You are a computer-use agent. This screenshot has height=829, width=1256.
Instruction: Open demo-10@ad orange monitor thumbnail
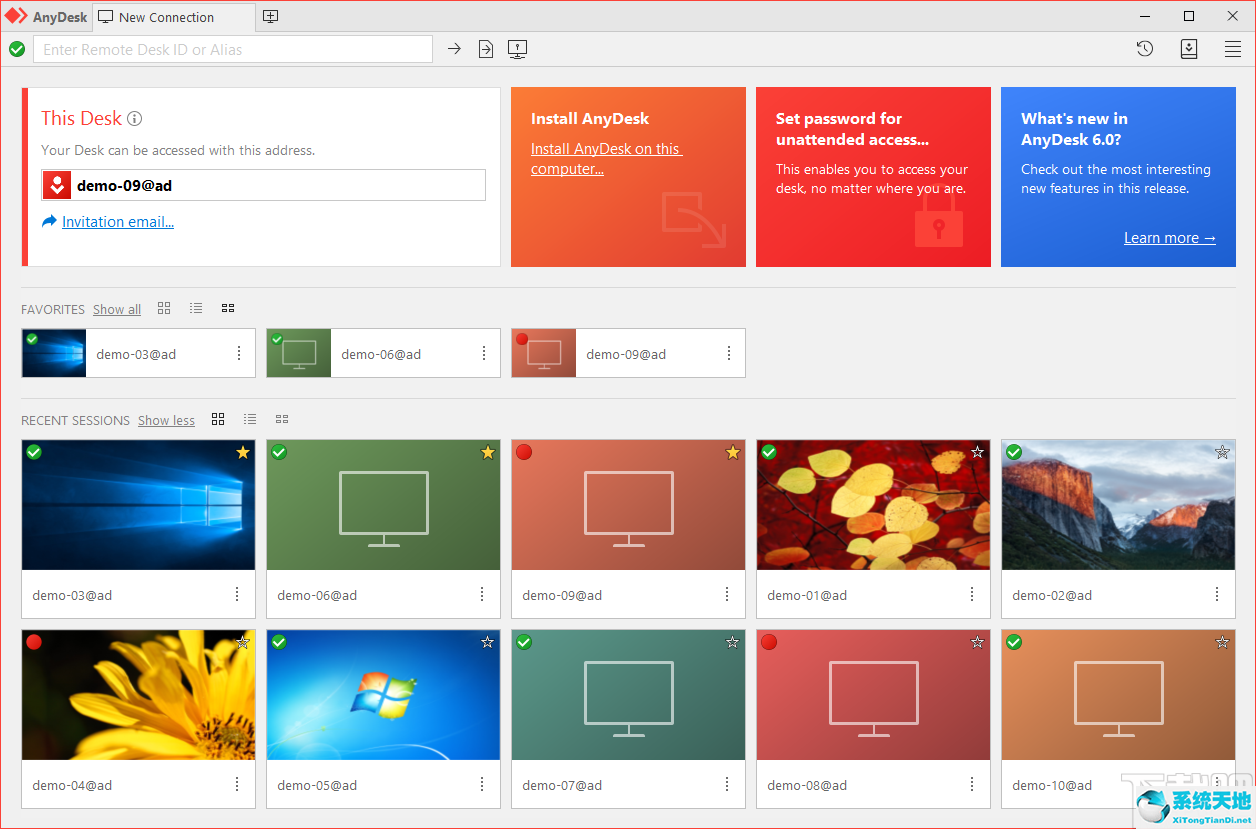(x=1118, y=695)
